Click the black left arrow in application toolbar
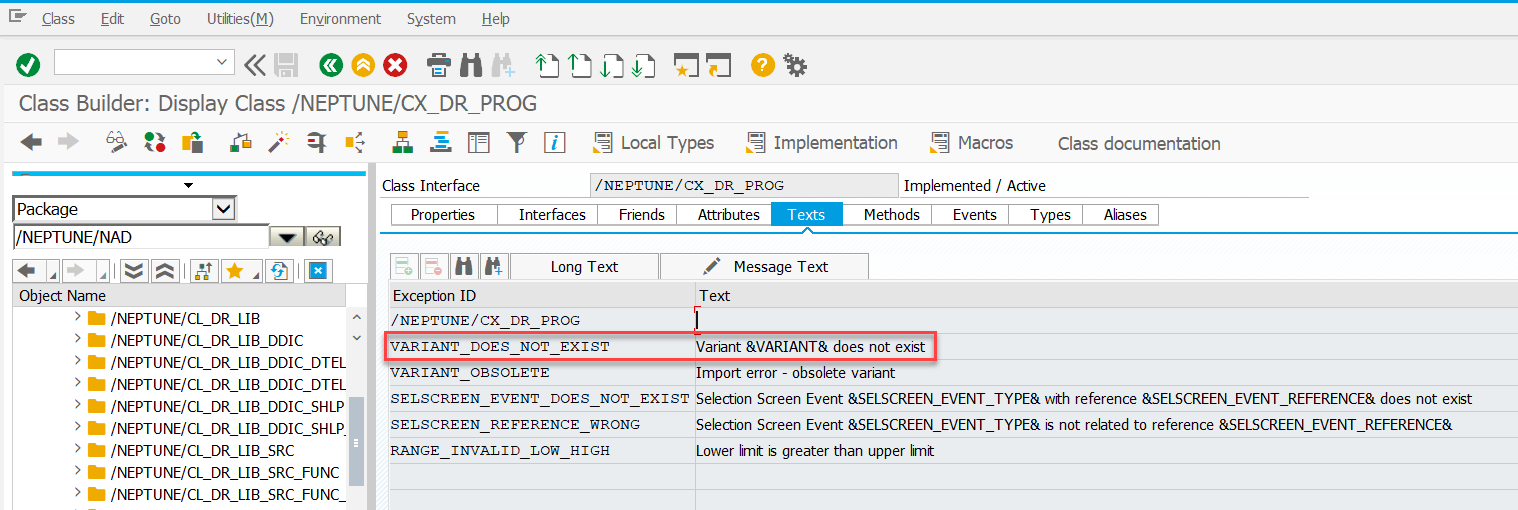 click(31, 143)
